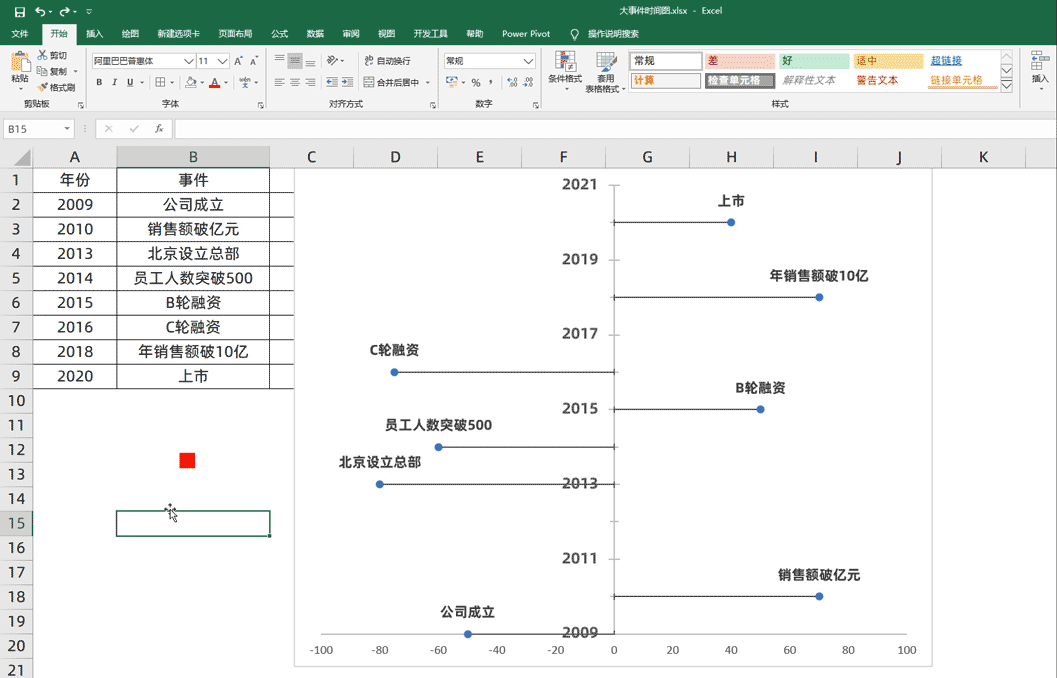Apply the 检查单元格 cell style
1057x678 pixels.
740,80
